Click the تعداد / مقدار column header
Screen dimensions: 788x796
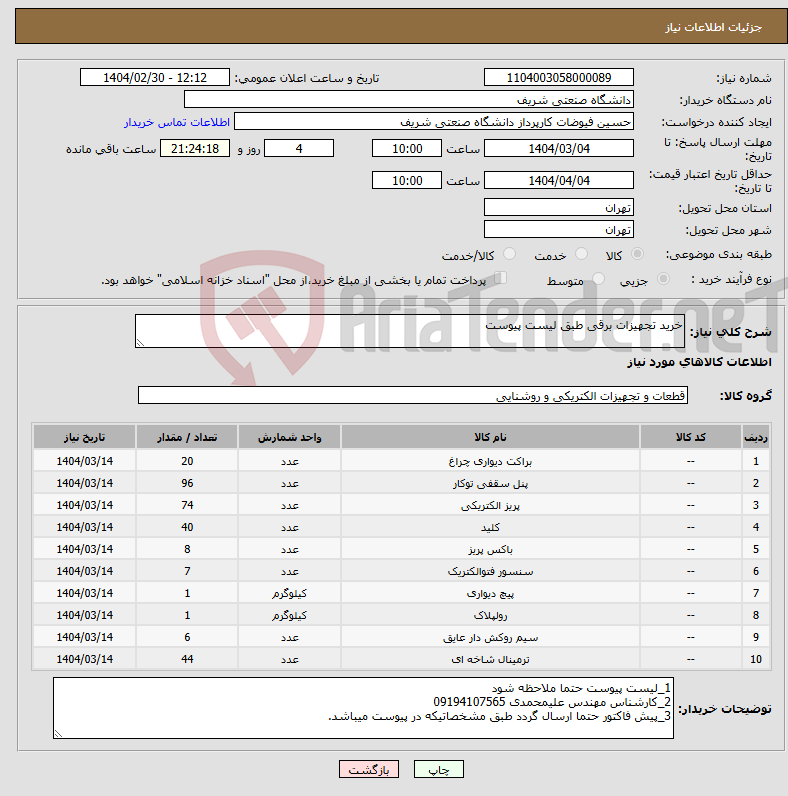pos(187,437)
